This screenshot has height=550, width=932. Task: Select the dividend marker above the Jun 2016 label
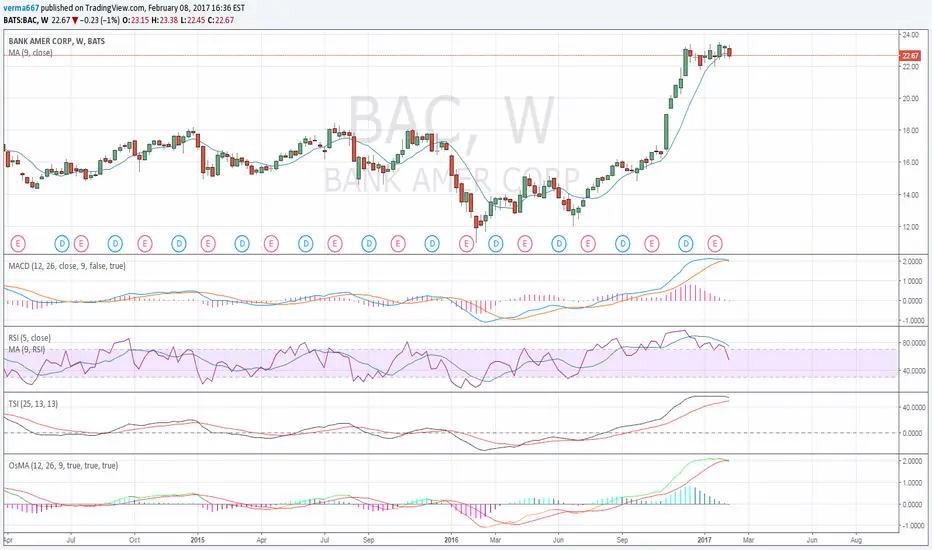click(x=559, y=243)
